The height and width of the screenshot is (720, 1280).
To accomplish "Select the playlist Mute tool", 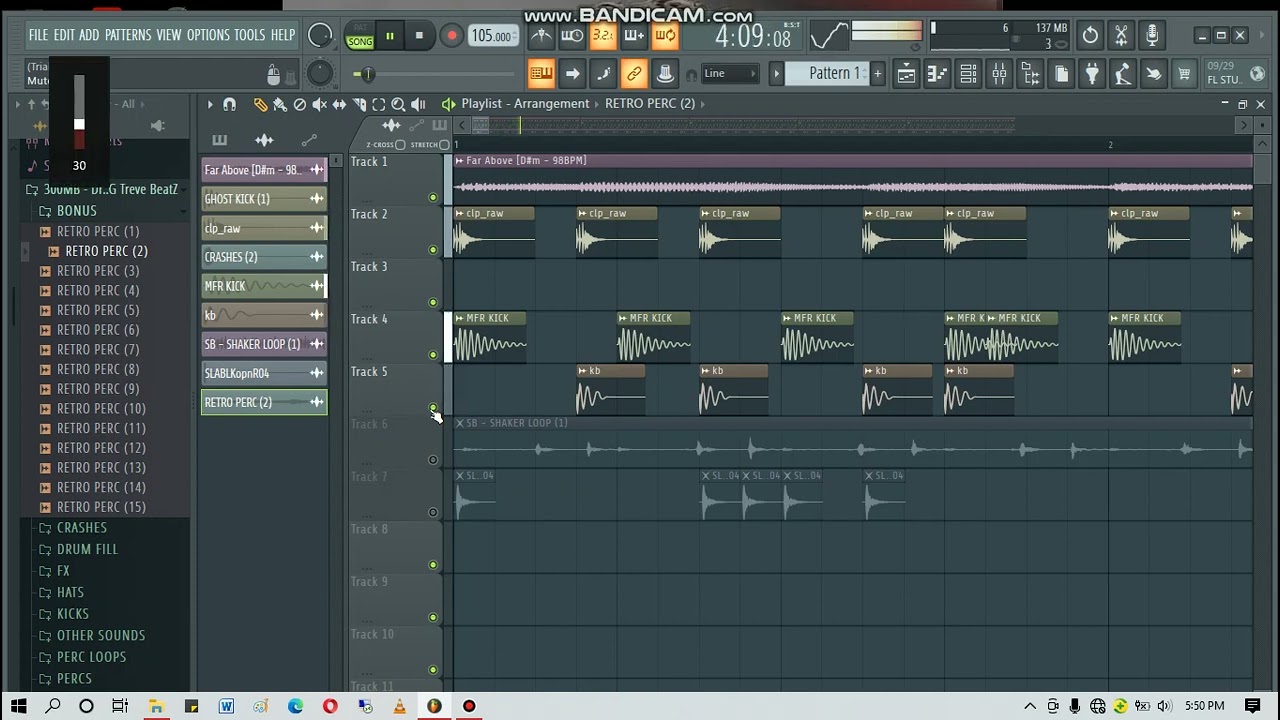I will pos(320,104).
